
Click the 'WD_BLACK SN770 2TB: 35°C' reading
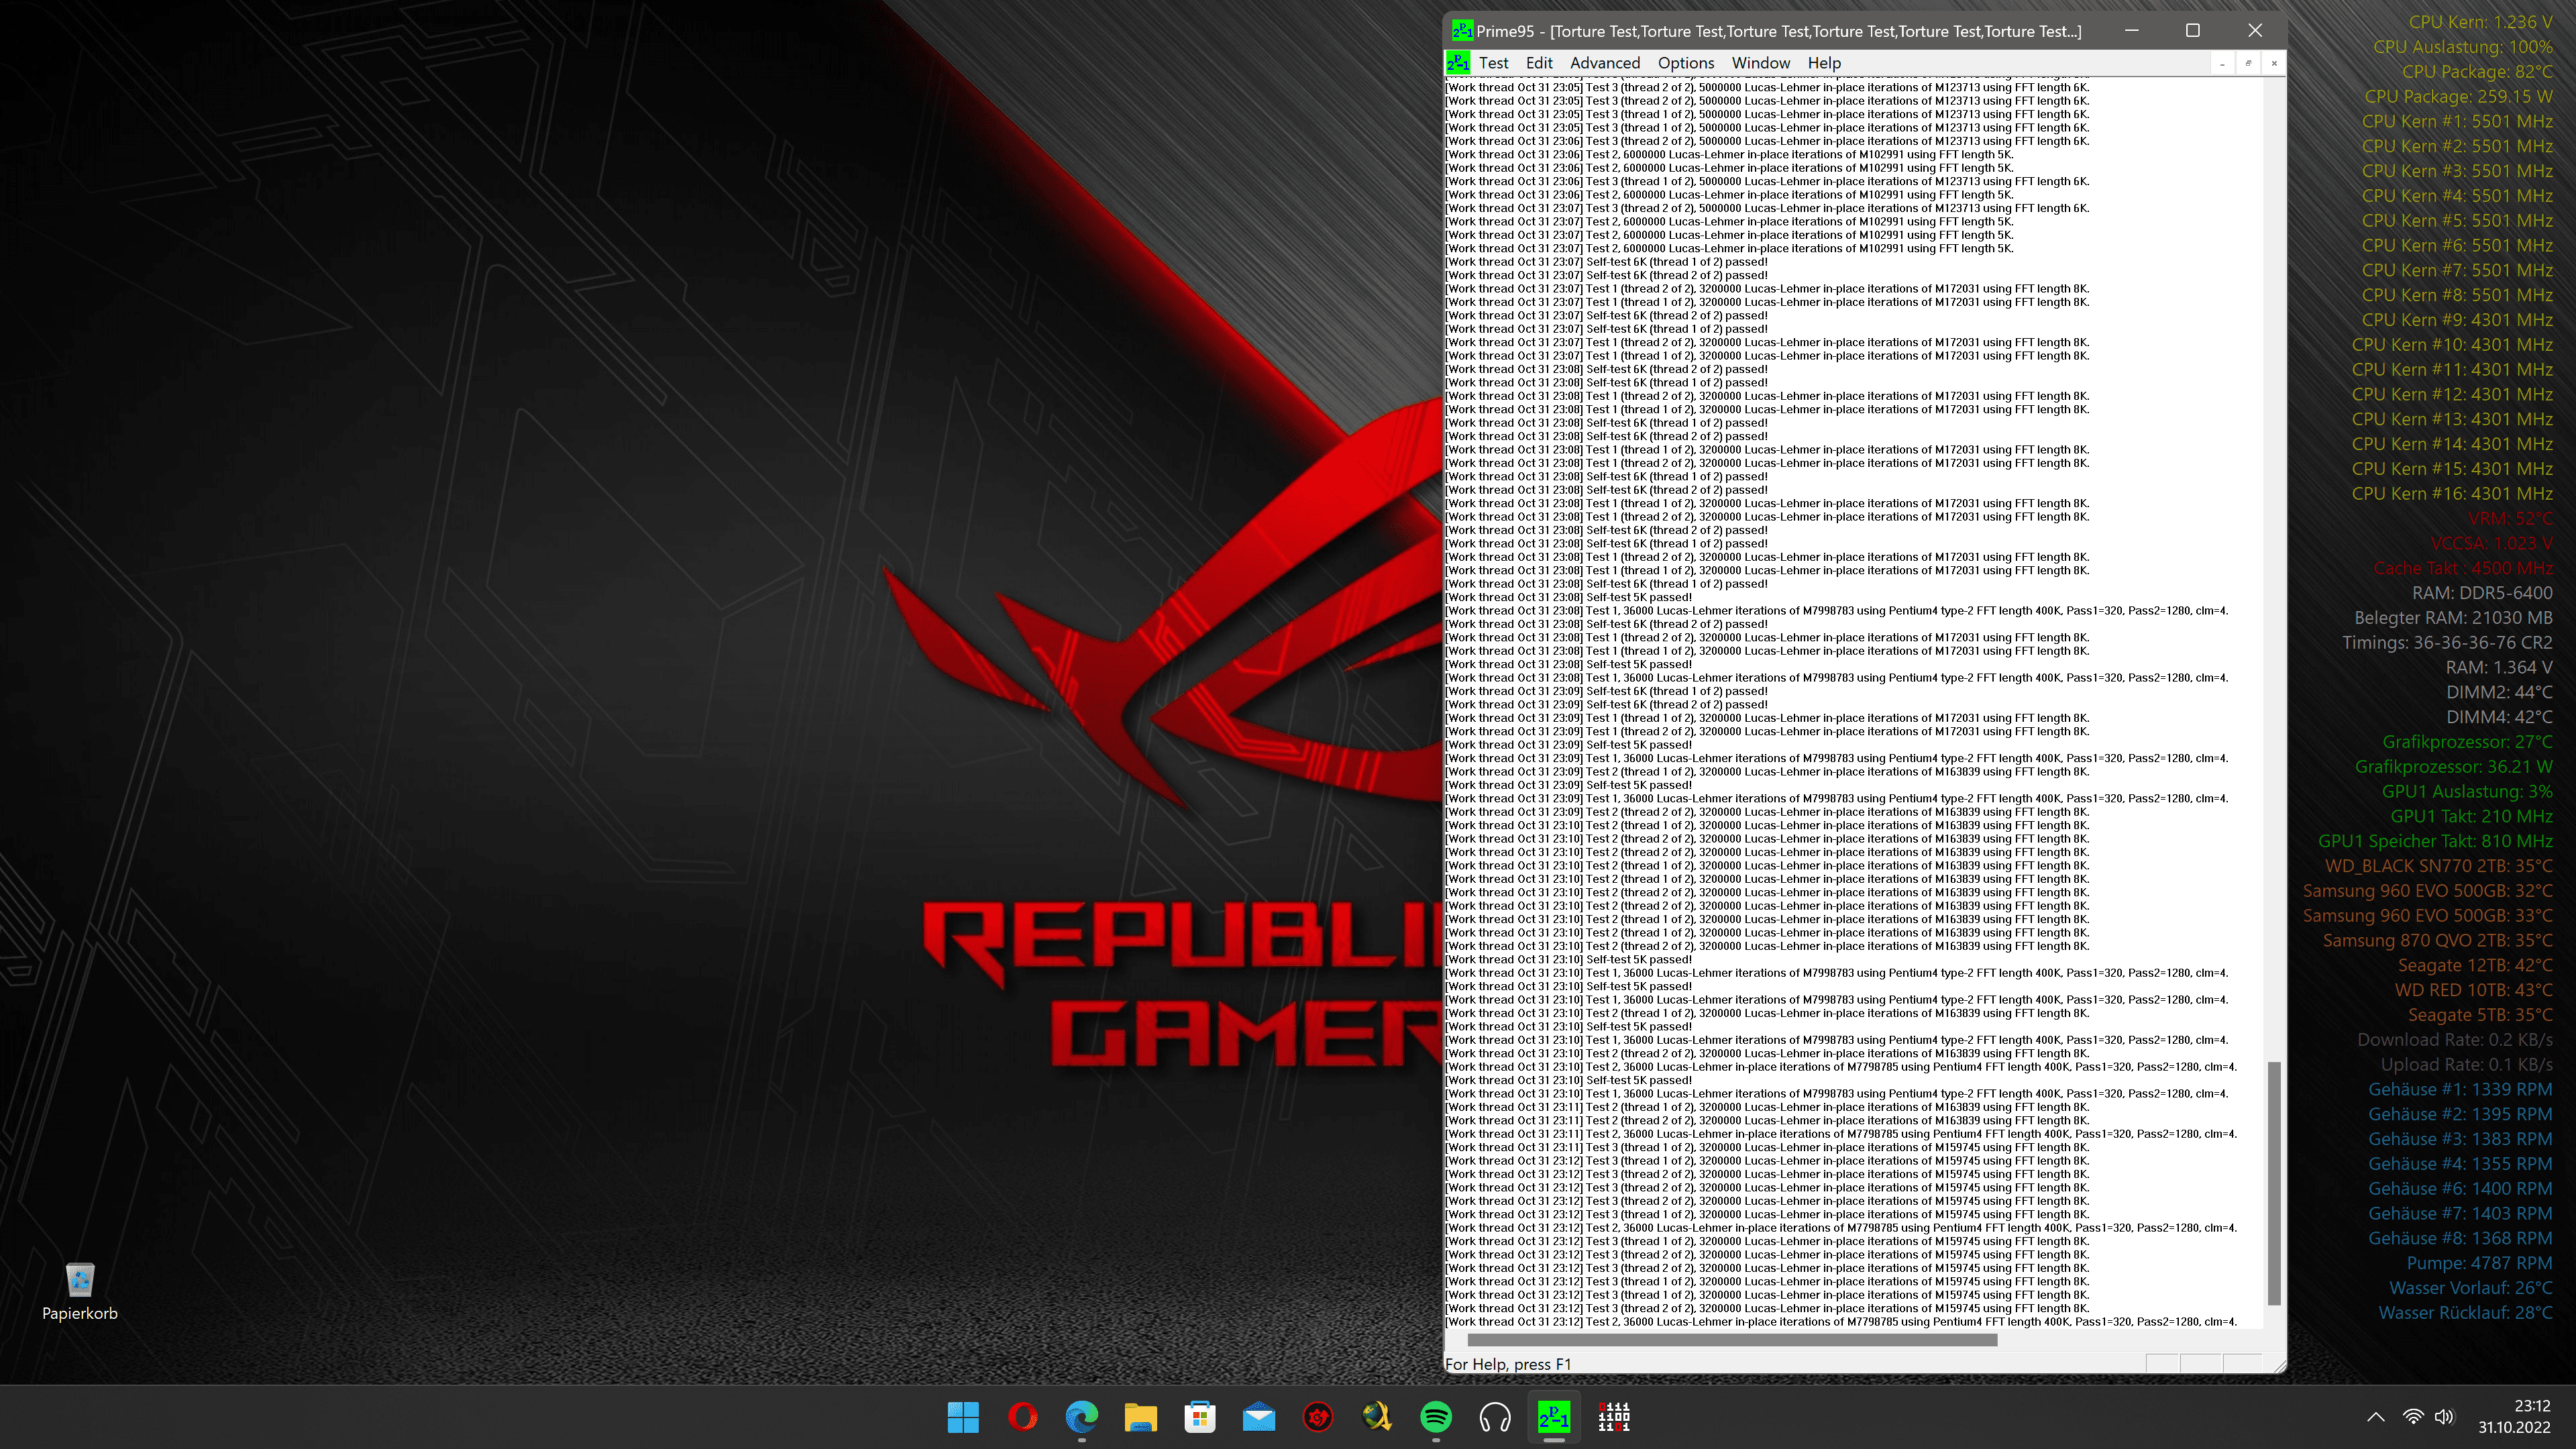(x=2438, y=866)
